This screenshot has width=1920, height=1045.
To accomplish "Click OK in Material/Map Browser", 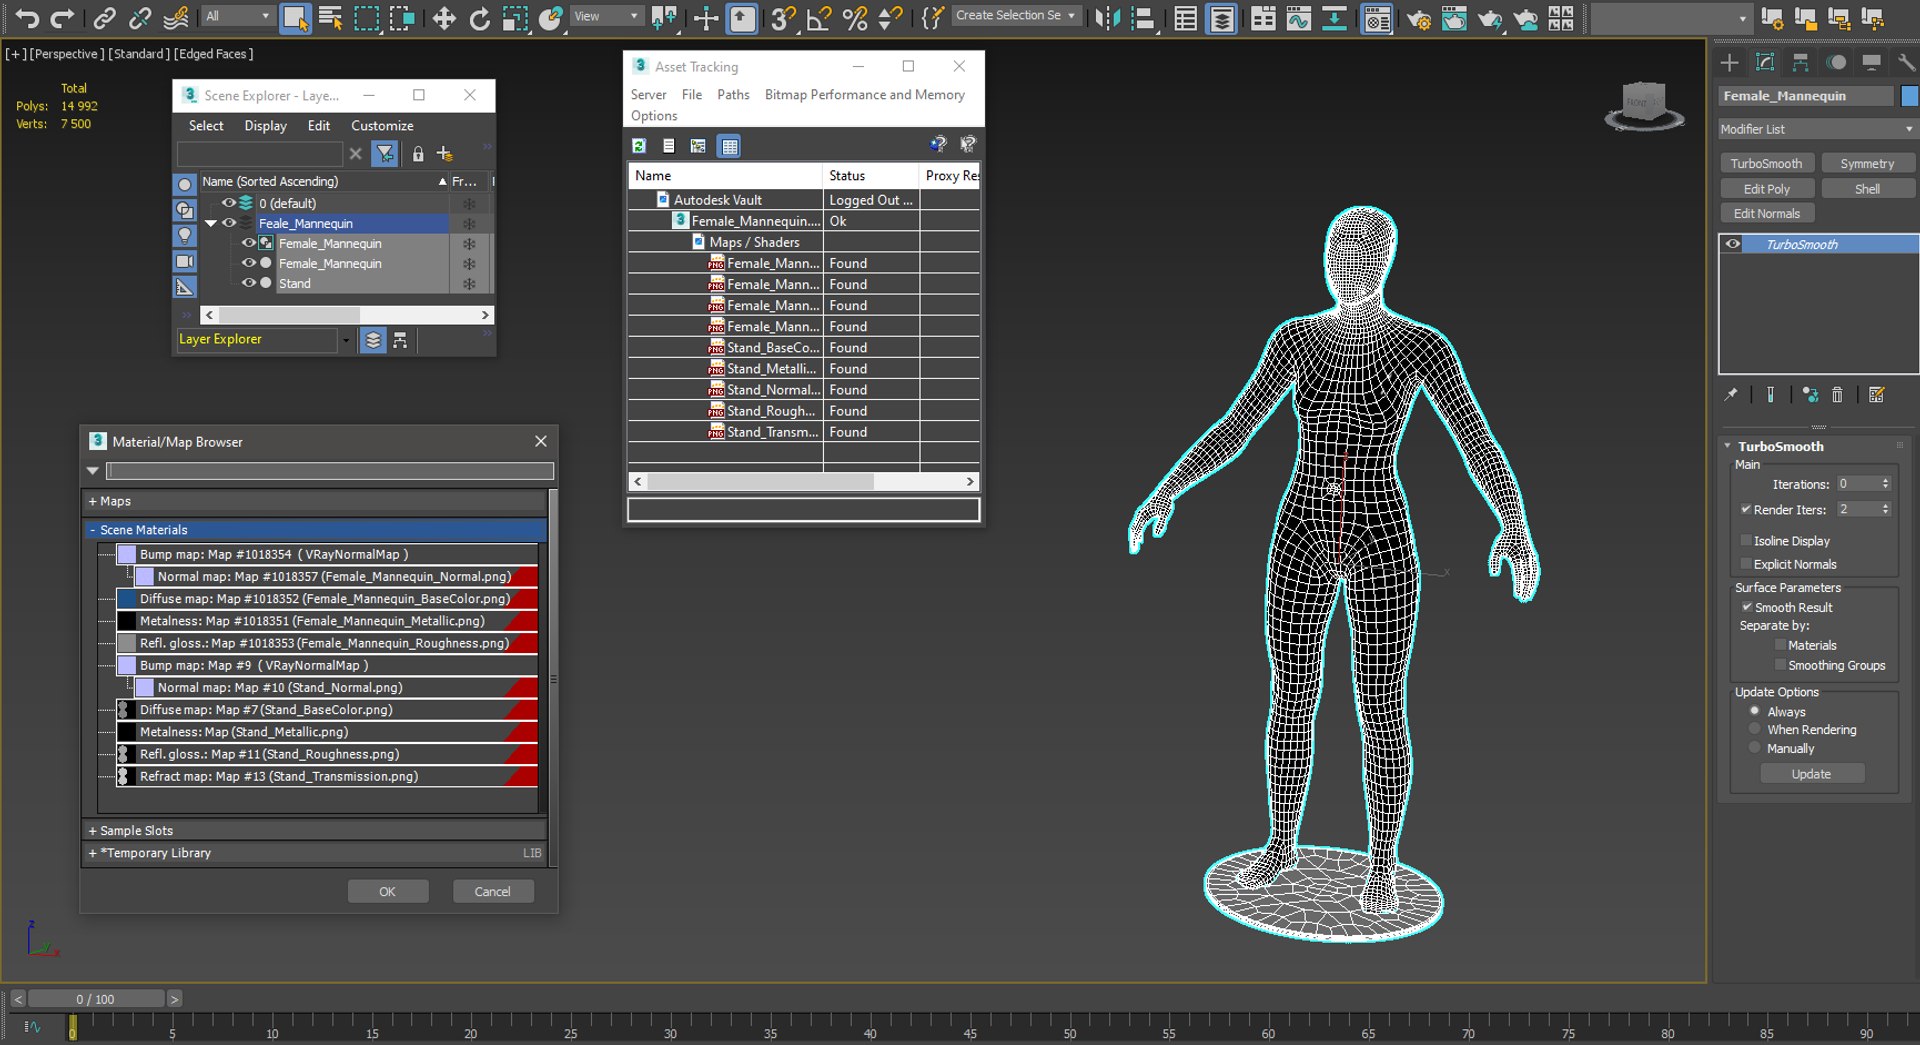I will (x=388, y=891).
